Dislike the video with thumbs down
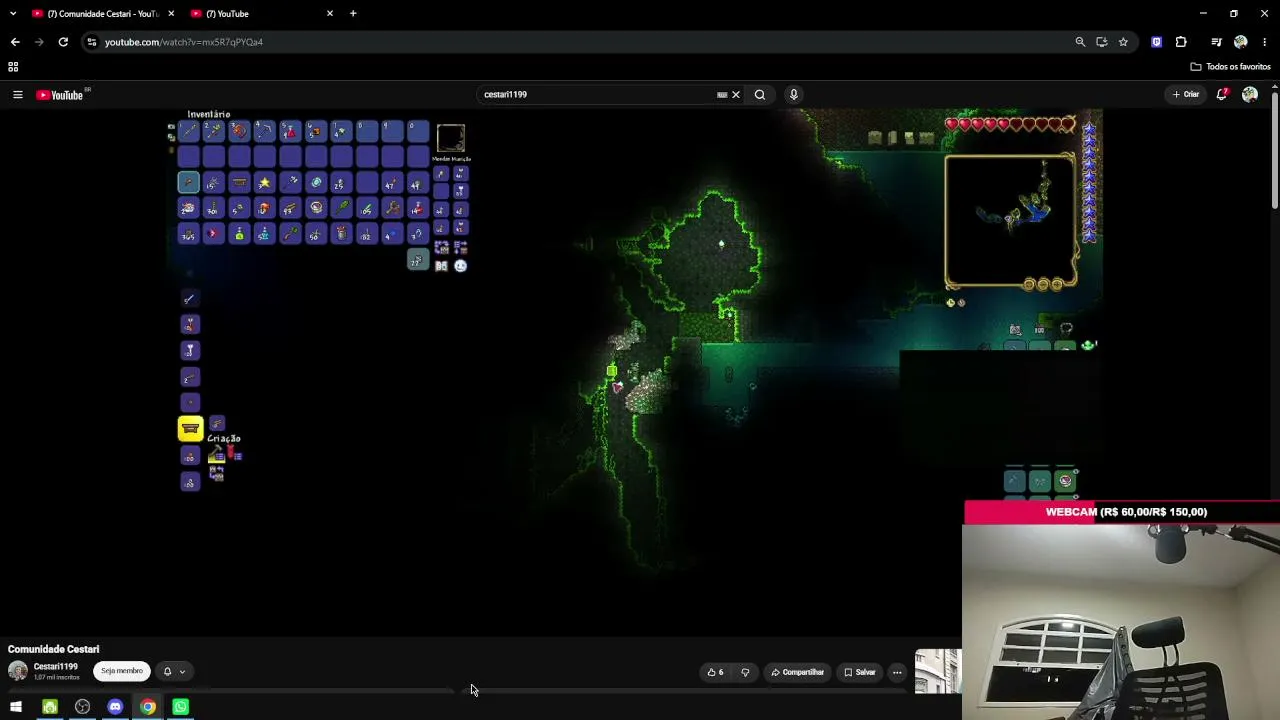 point(745,672)
